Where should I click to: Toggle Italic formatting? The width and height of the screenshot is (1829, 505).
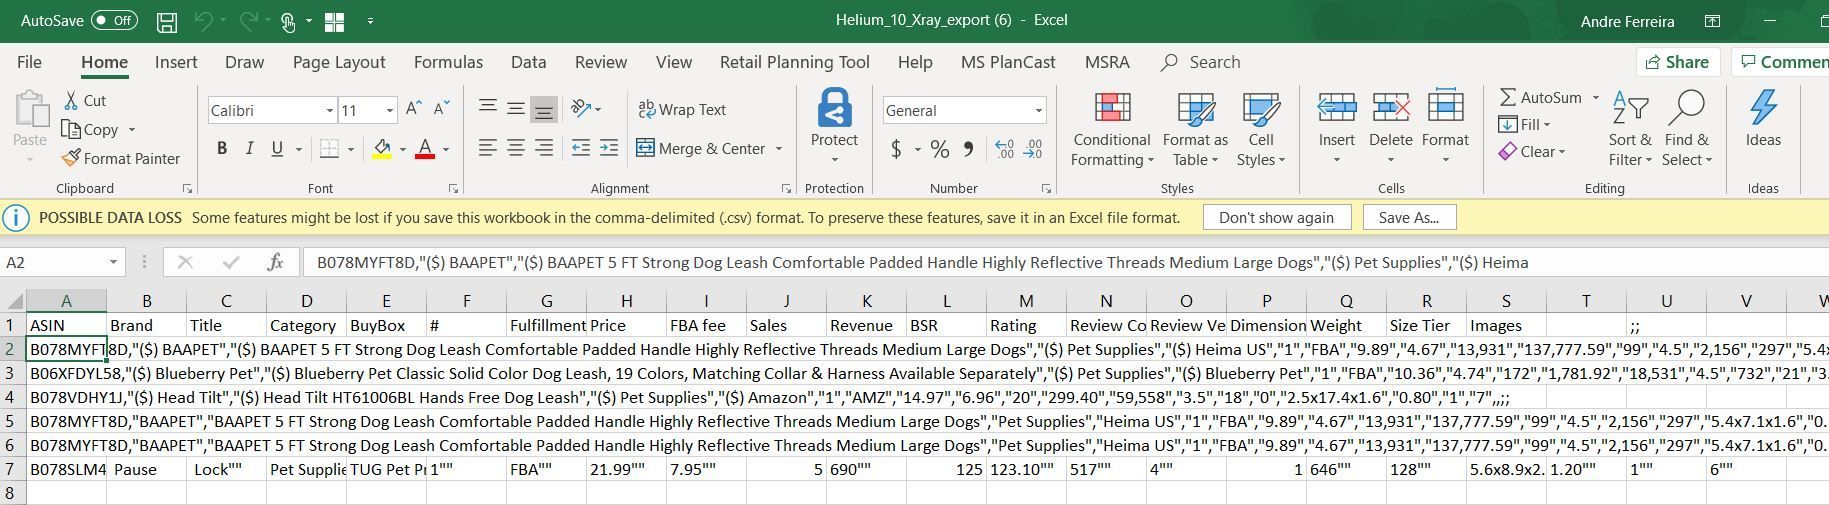[249, 148]
